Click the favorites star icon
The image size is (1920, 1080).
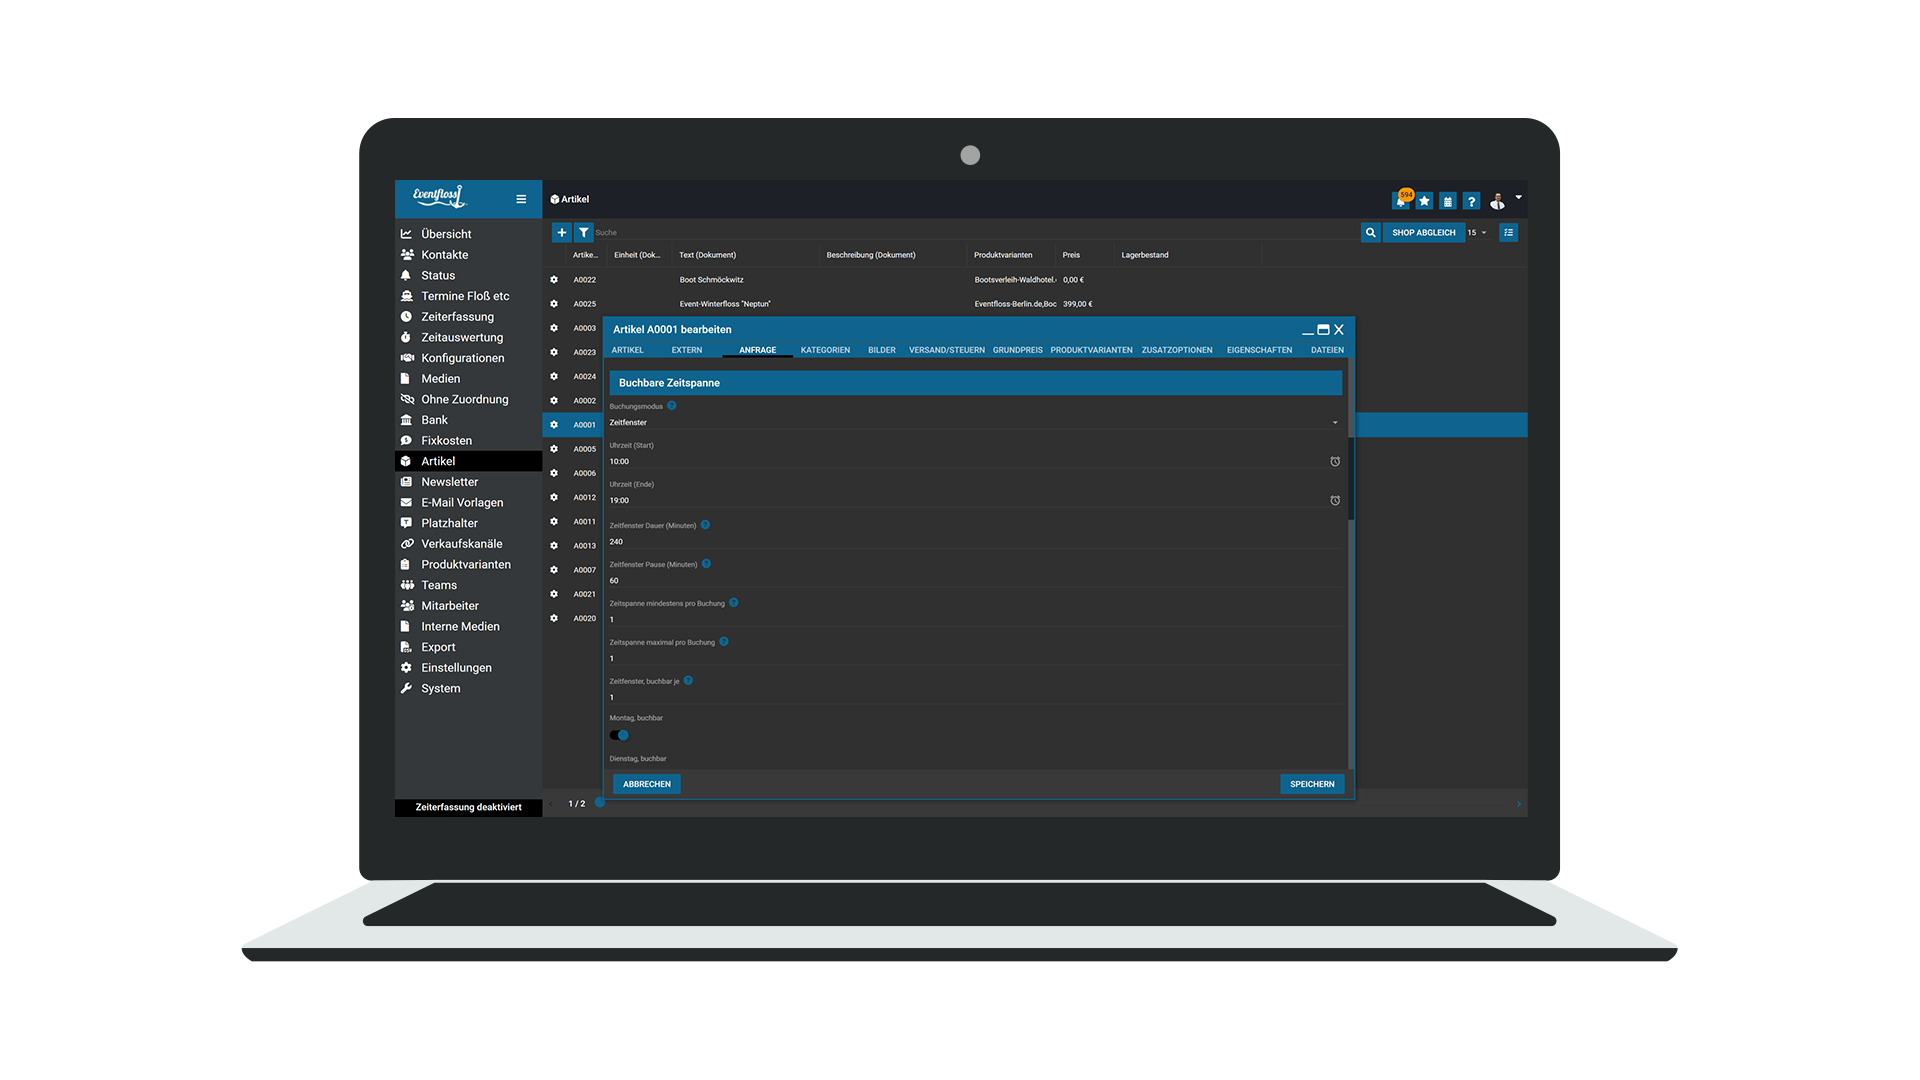(1424, 201)
